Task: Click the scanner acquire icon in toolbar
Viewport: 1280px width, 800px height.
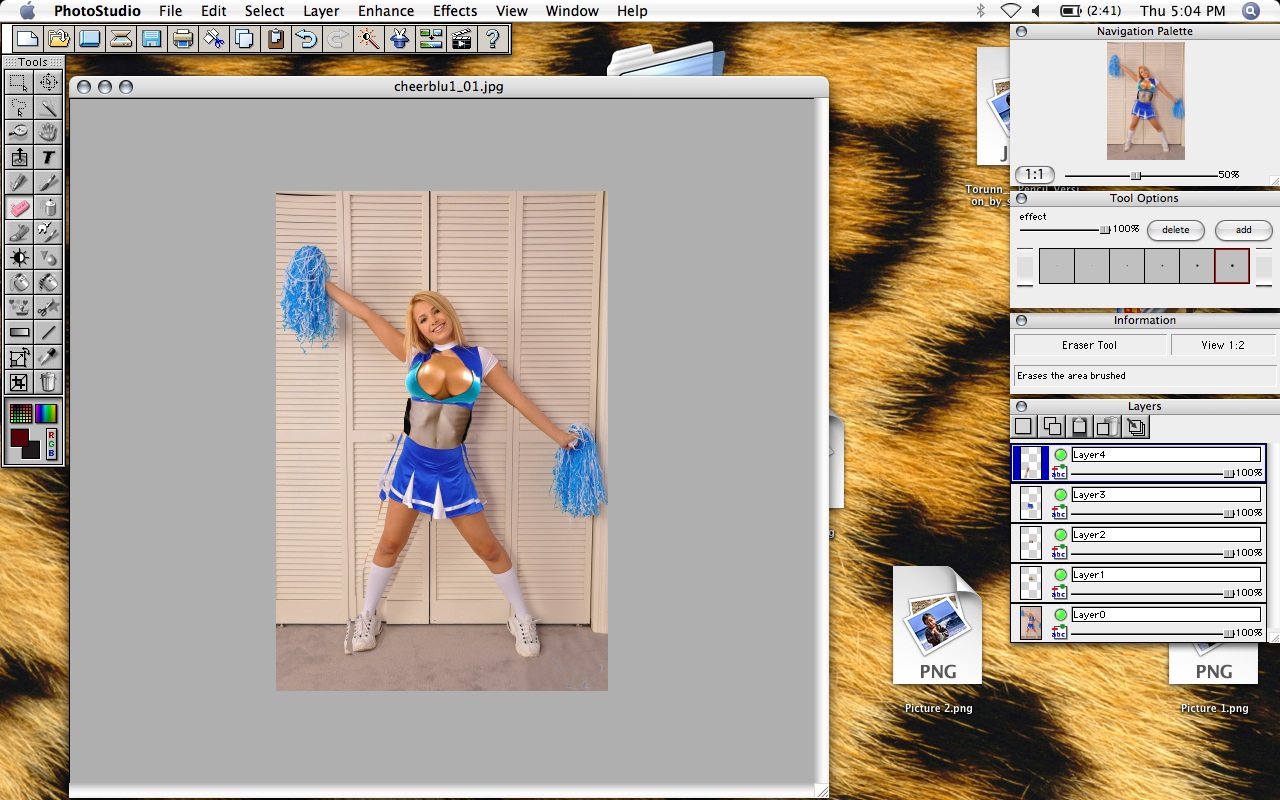Action: click(x=121, y=39)
